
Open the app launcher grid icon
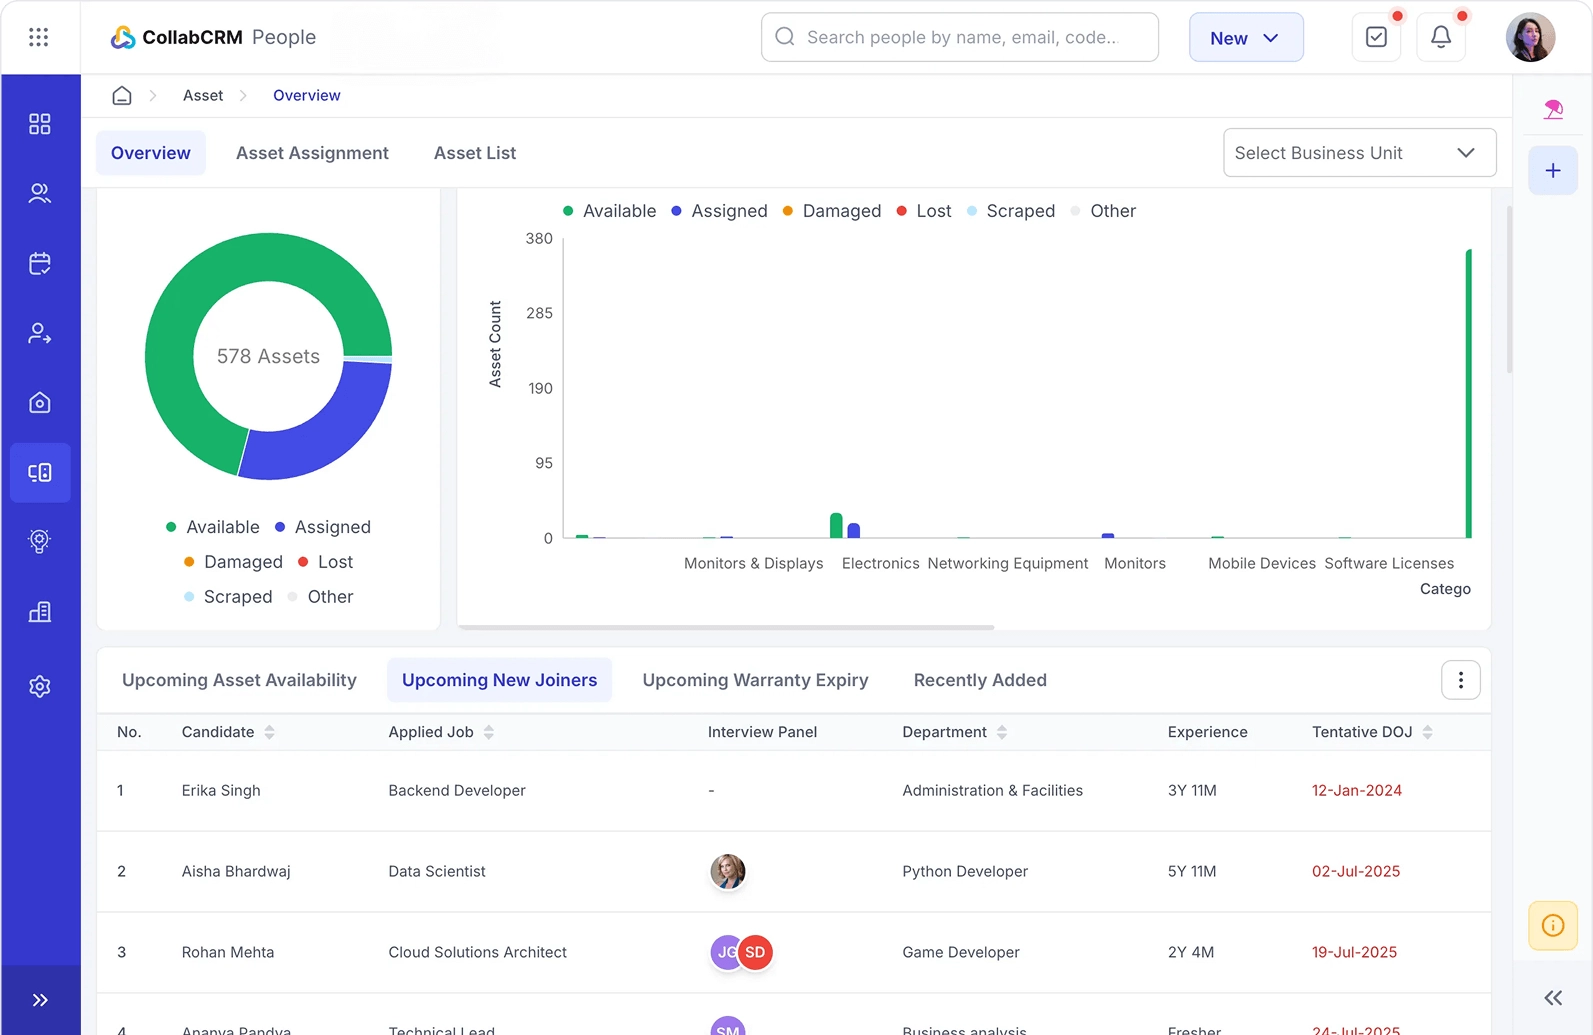pyautogui.click(x=39, y=37)
